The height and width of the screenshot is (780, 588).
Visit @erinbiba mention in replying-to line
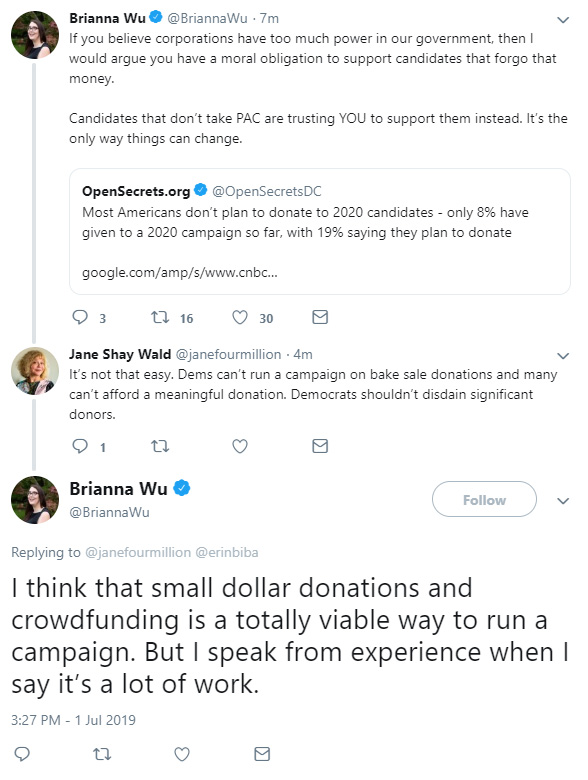[227, 552]
